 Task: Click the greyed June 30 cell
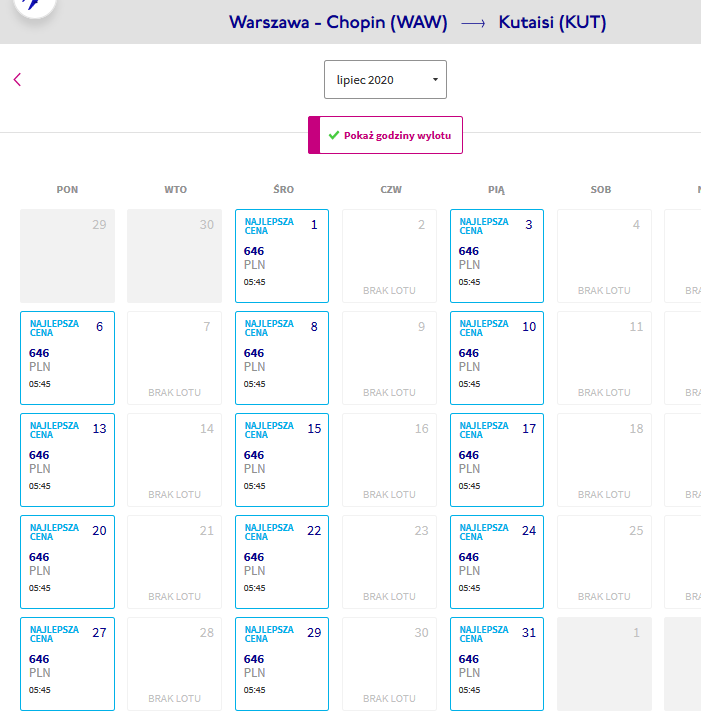pos(175,256)
